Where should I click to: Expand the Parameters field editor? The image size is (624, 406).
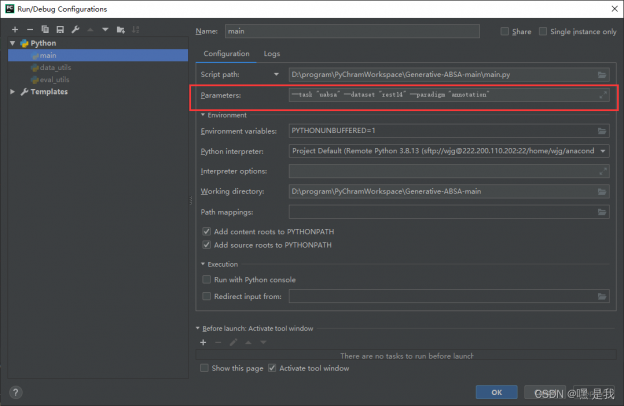(x=601, y=96)
